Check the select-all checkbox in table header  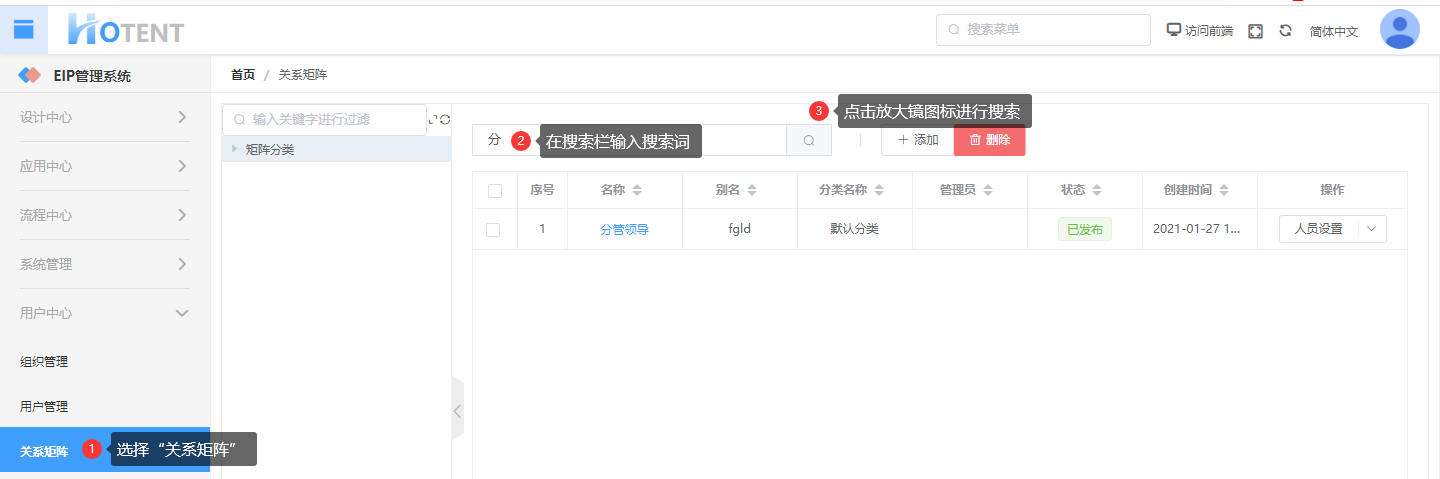(x=494, y=190)
